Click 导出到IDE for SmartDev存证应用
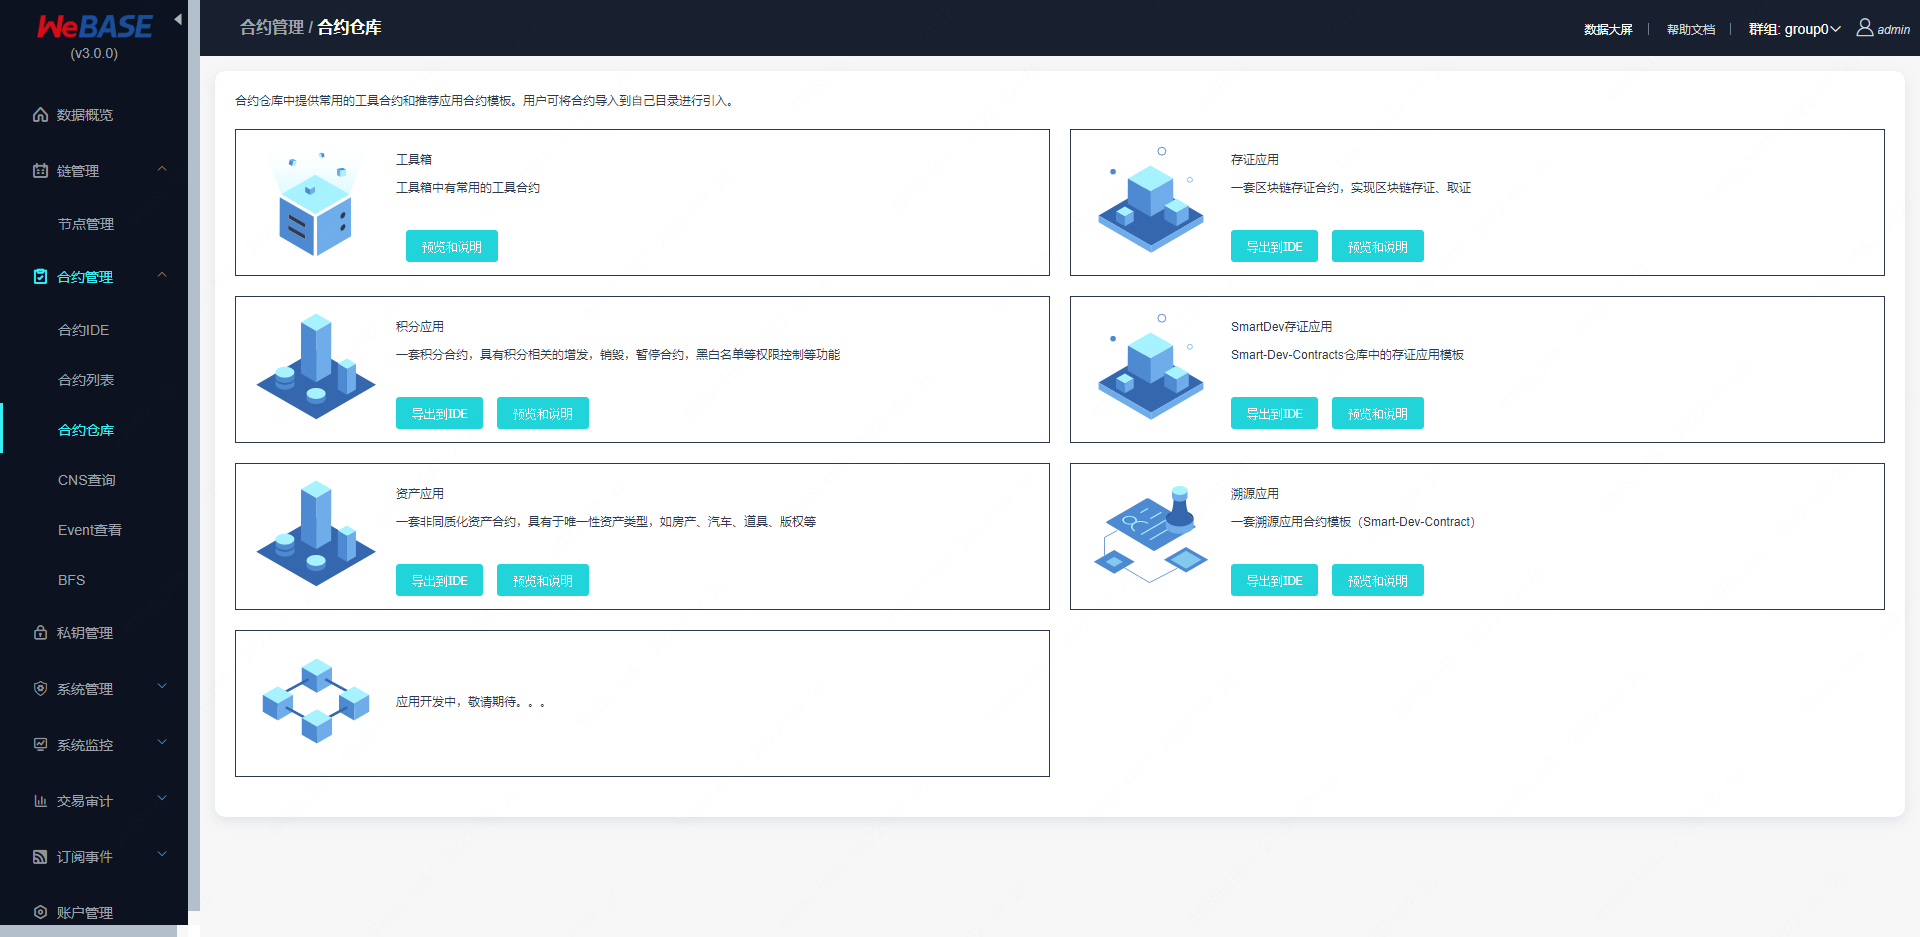 click(1274, 413)
